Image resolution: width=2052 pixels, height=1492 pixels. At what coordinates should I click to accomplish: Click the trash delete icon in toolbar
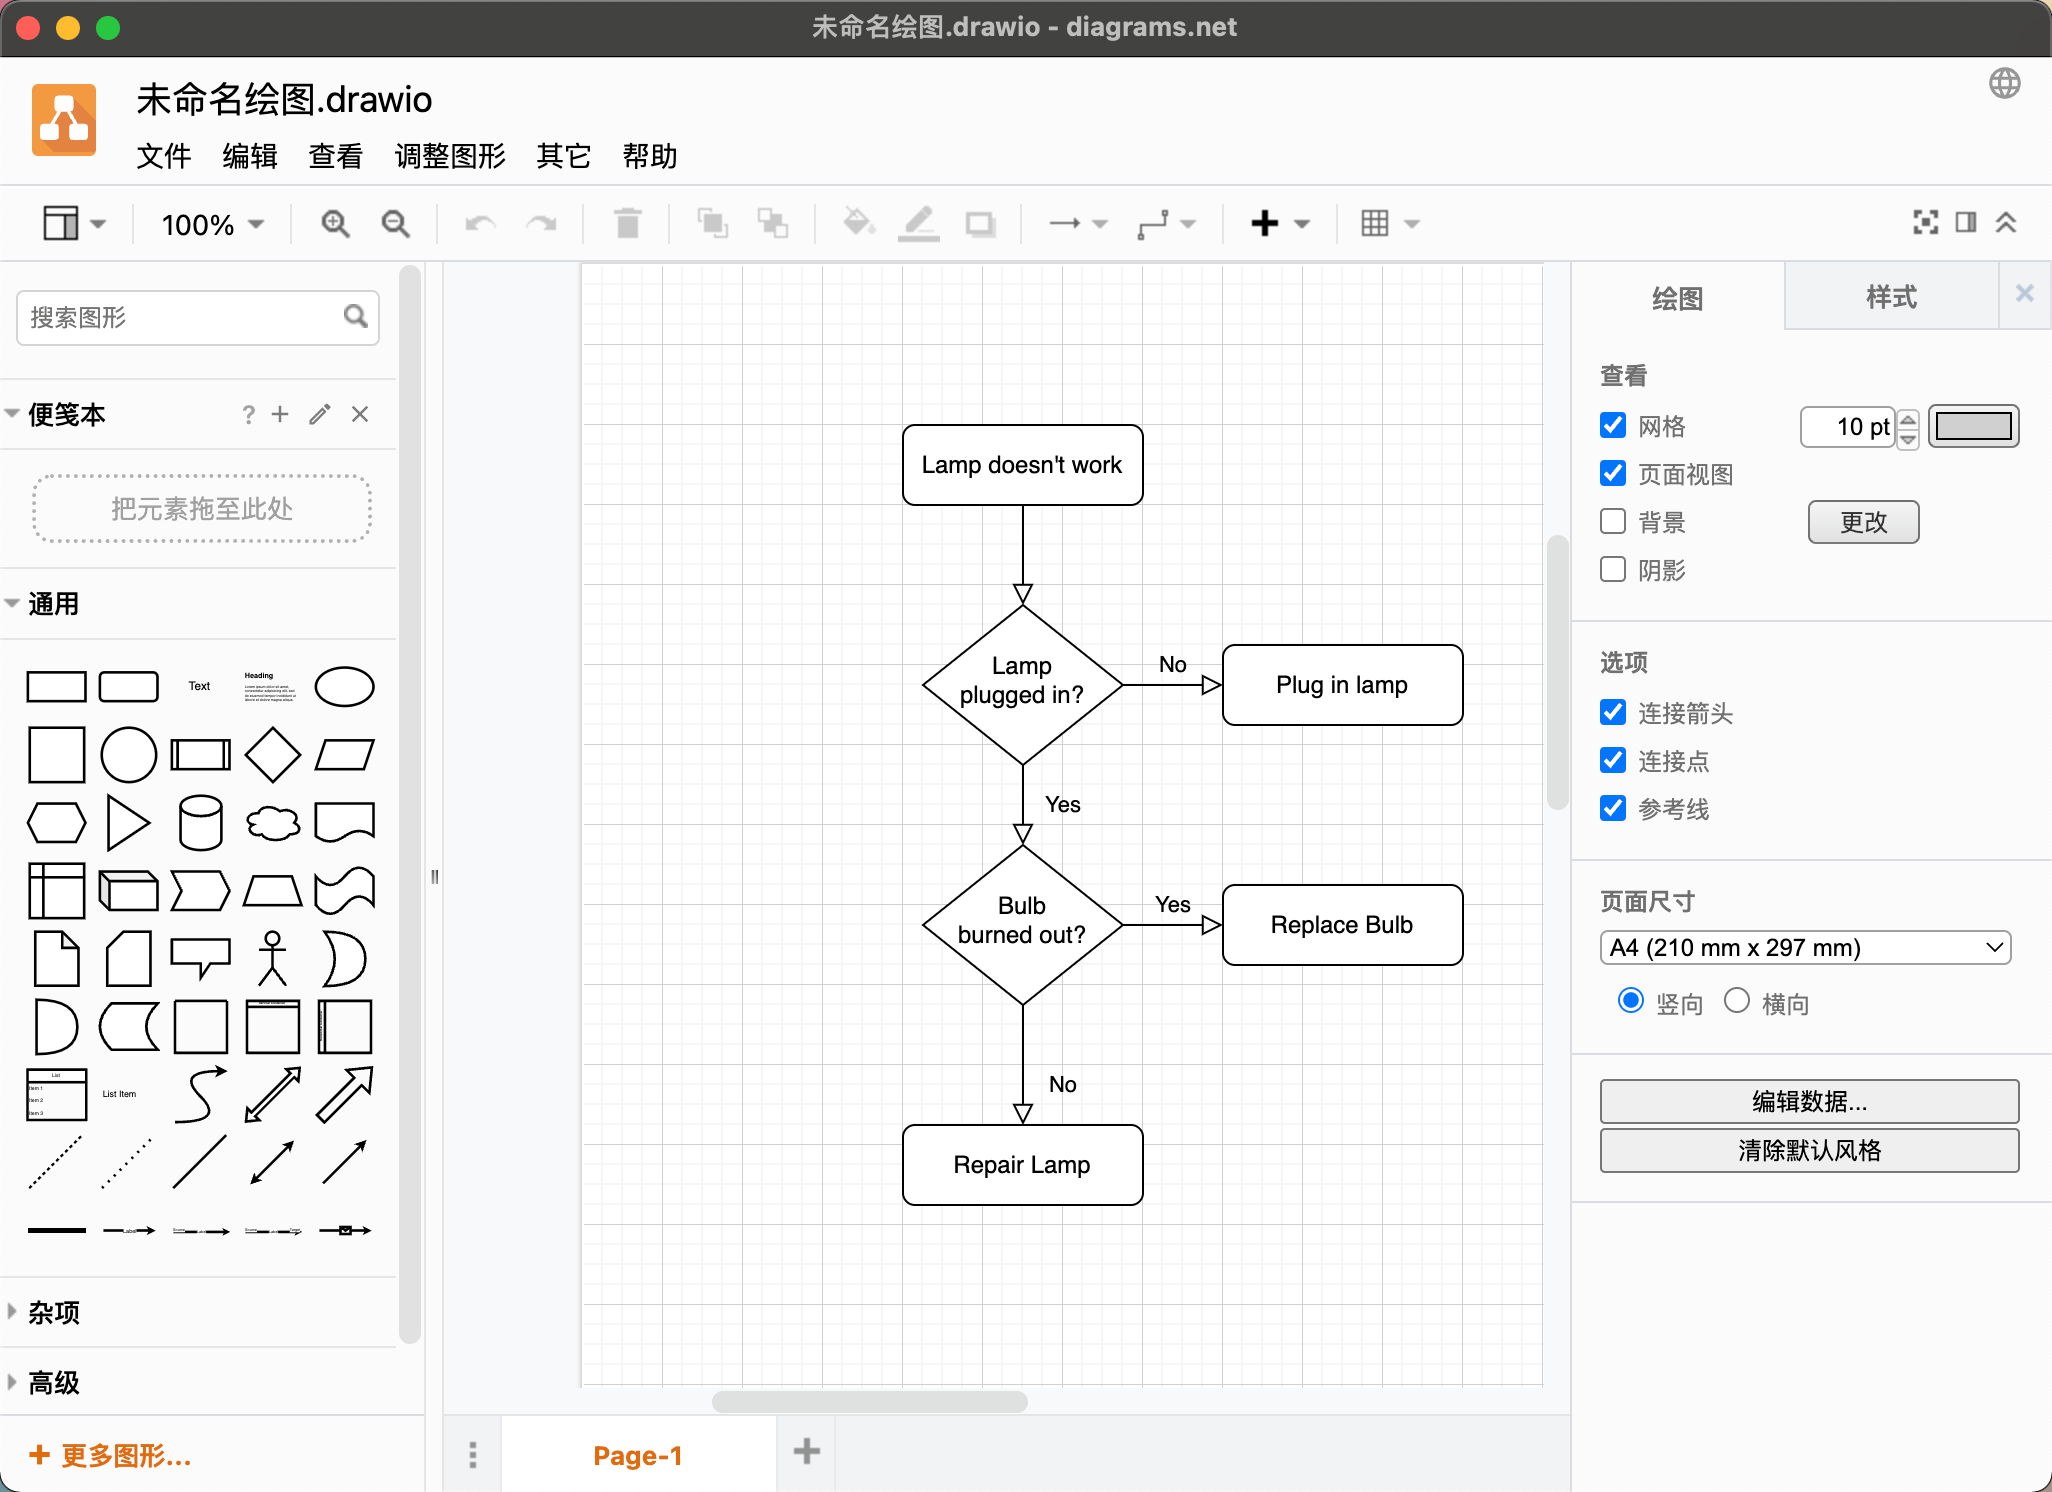628,224
